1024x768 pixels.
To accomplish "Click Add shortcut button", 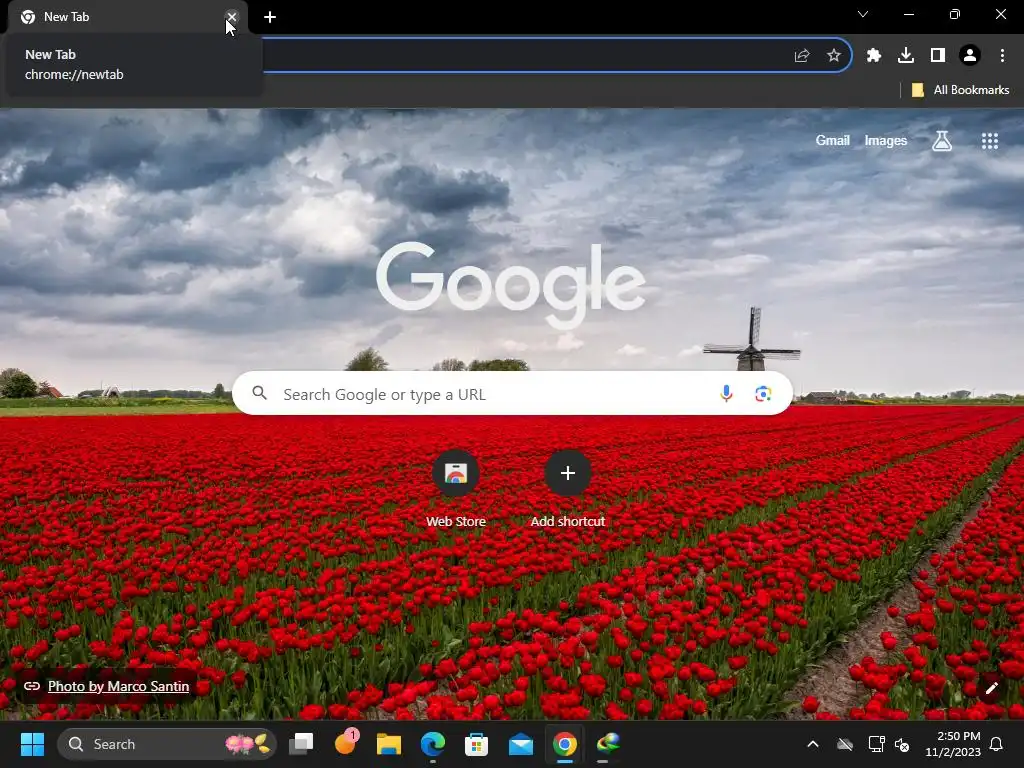I will pyautogui.click(x=568, y=490).
